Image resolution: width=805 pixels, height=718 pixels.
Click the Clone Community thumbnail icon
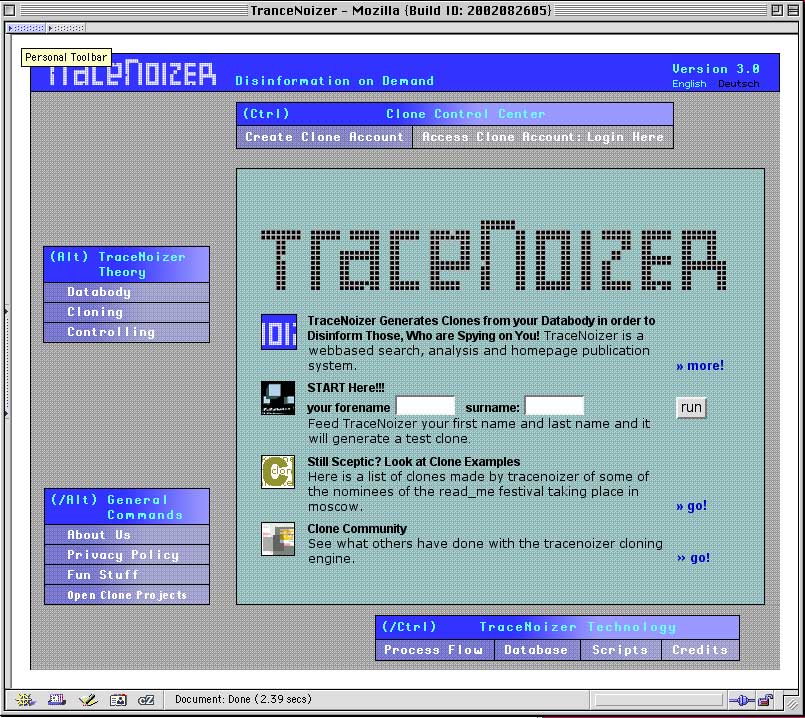point(278,539)
